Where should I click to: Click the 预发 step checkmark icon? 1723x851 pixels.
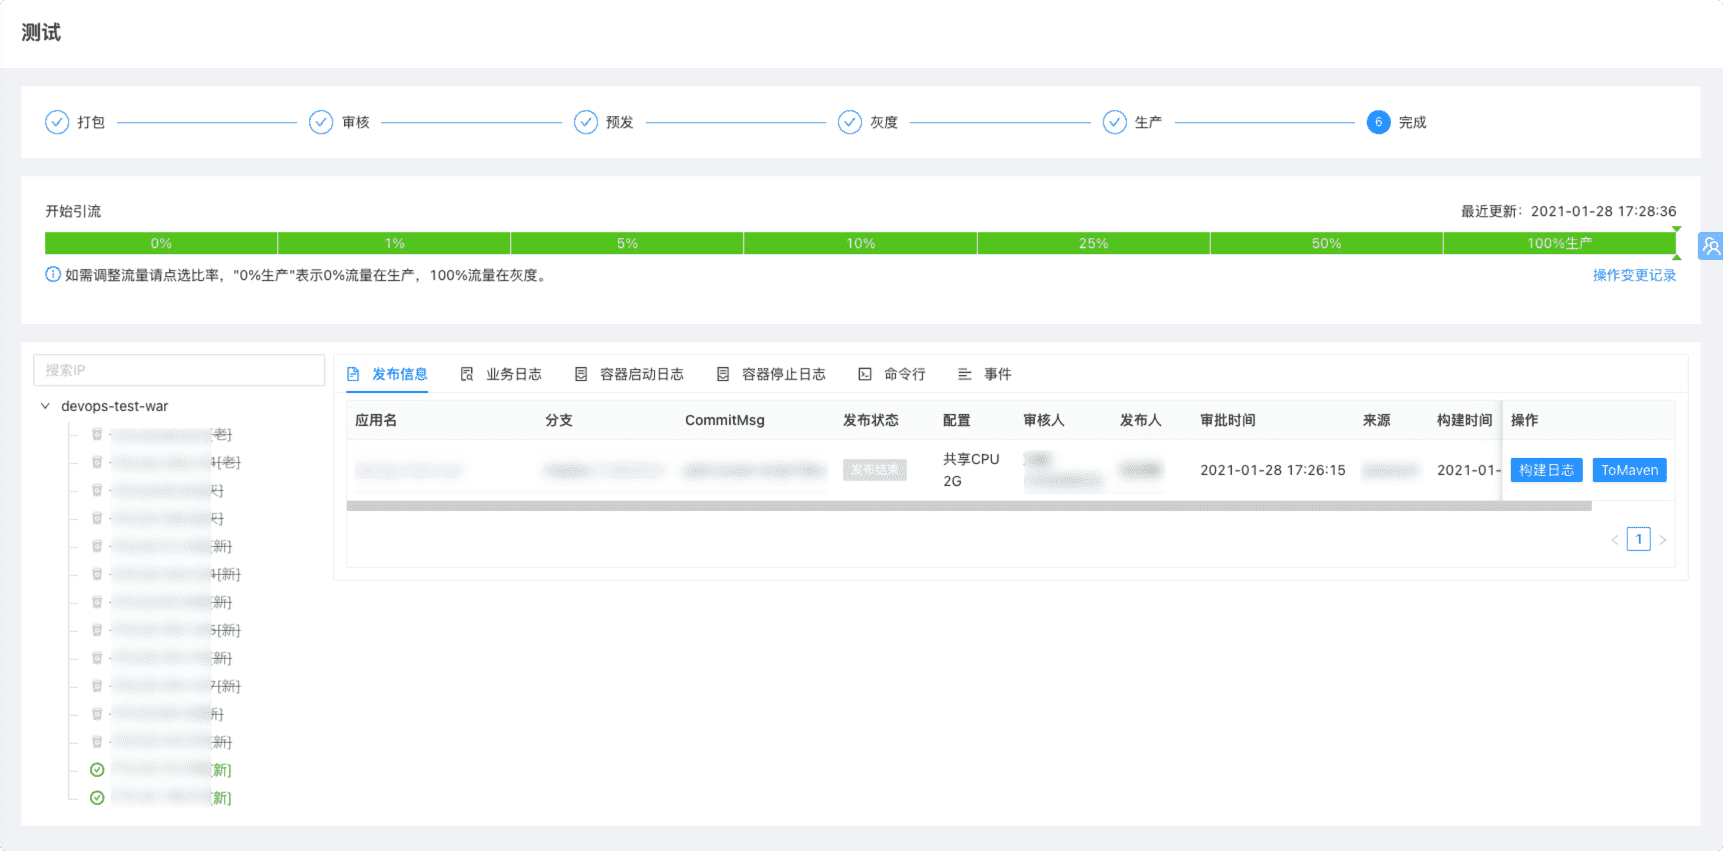pyautogui.click(x=585, y=122)
